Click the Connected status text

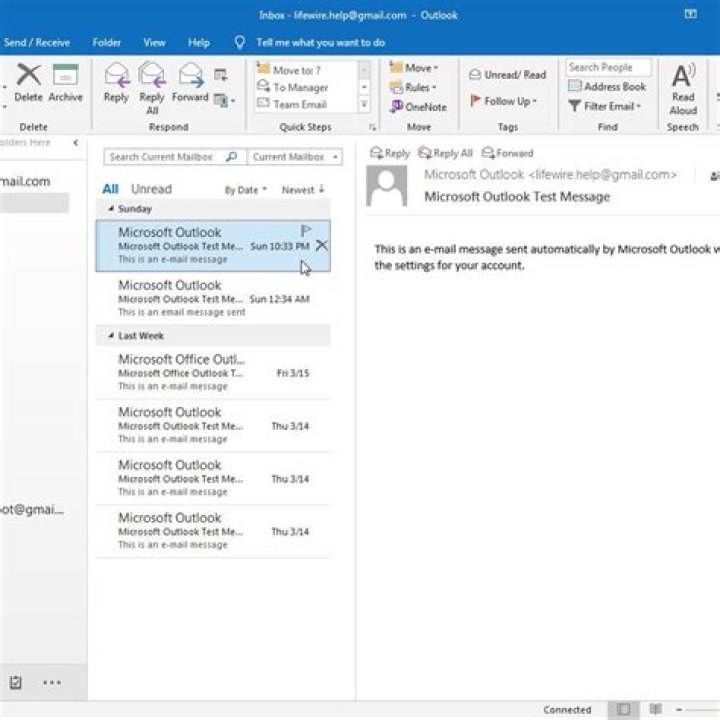[567, 709]
